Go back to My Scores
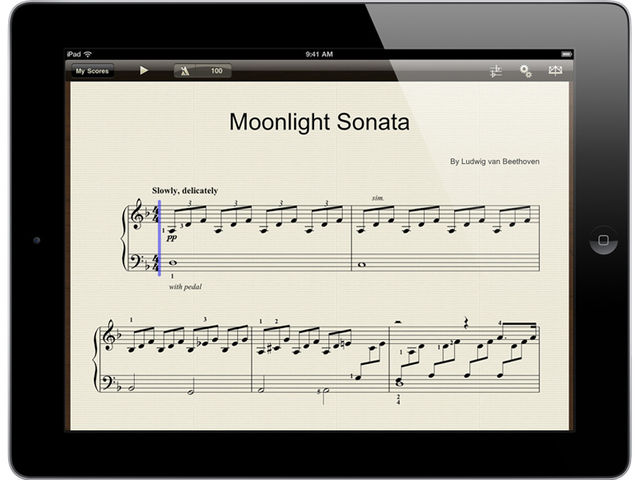Viewport: 640px width, 480px height. pyautogui.click(x=92, y=71)
